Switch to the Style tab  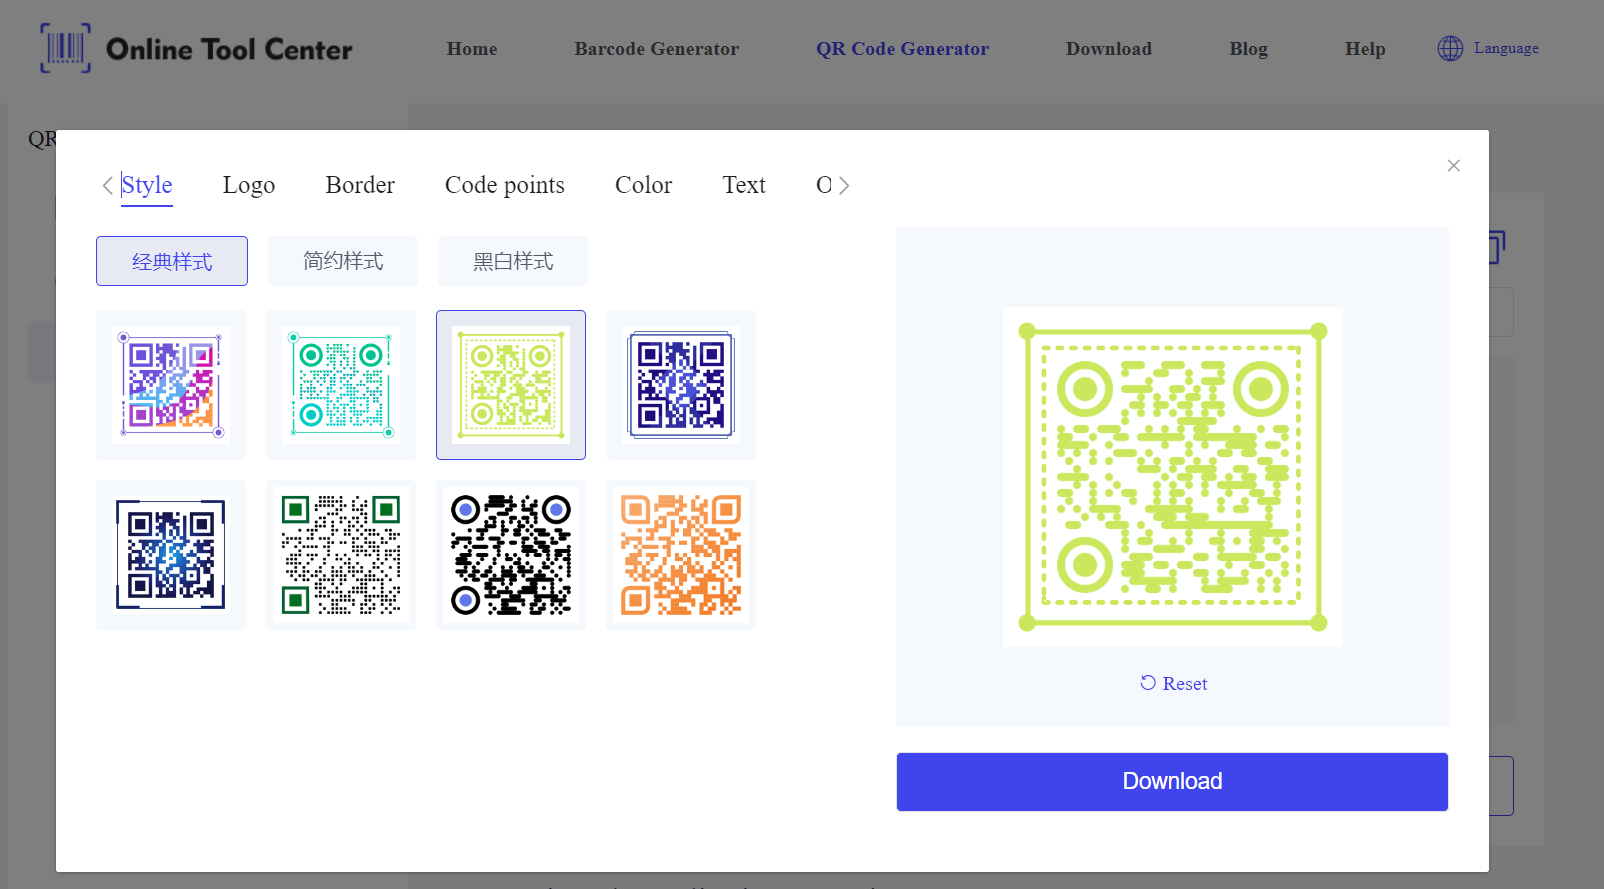click(x=147, y=185)
